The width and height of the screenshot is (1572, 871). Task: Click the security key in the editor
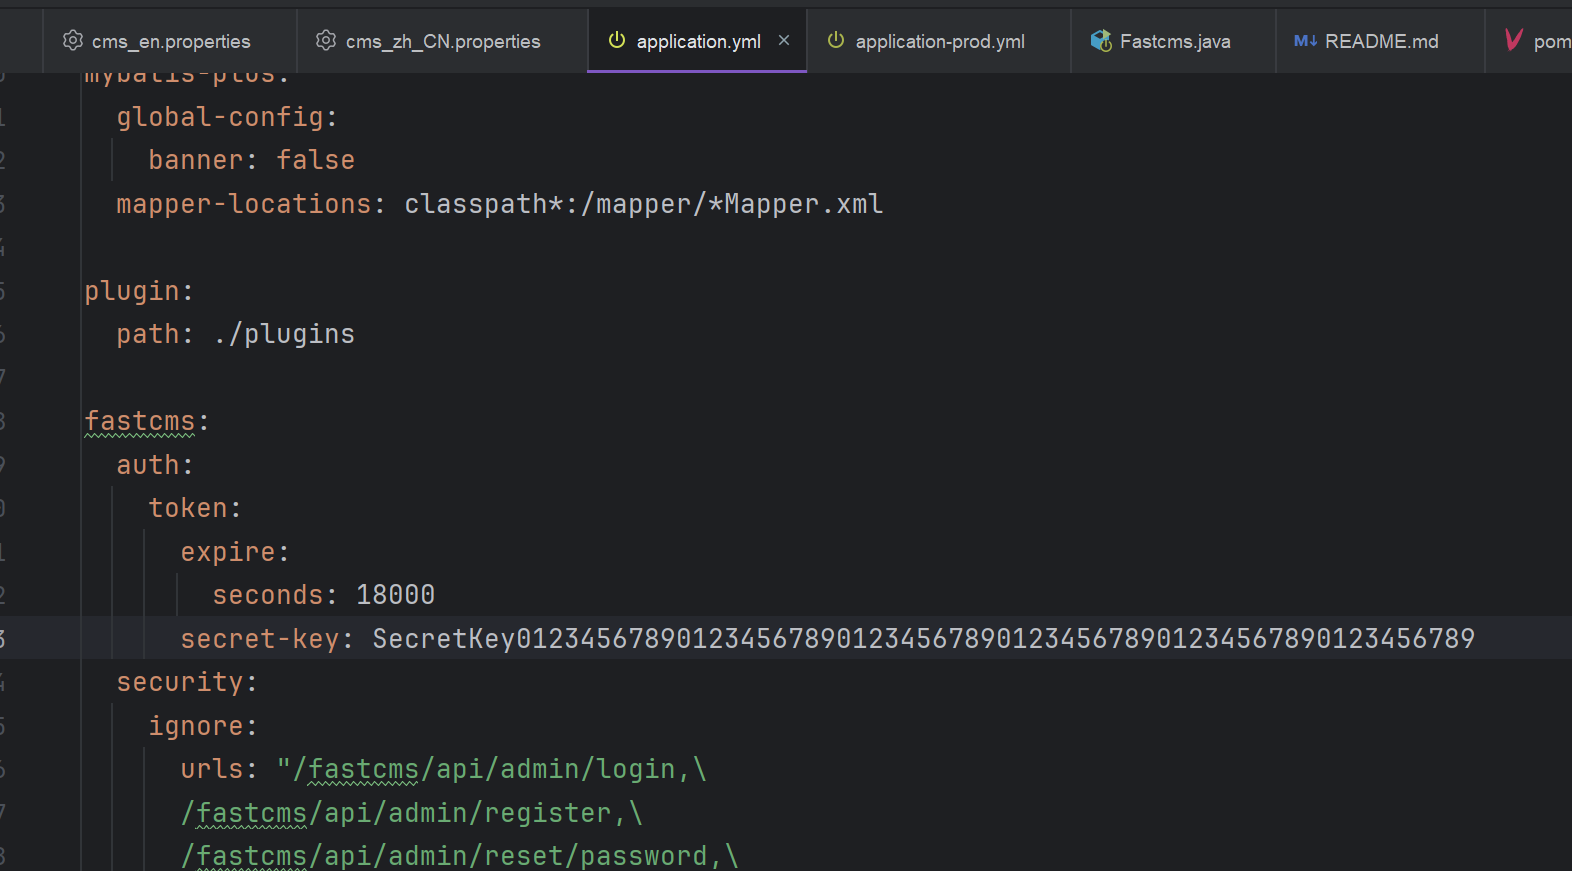(180, 682)
